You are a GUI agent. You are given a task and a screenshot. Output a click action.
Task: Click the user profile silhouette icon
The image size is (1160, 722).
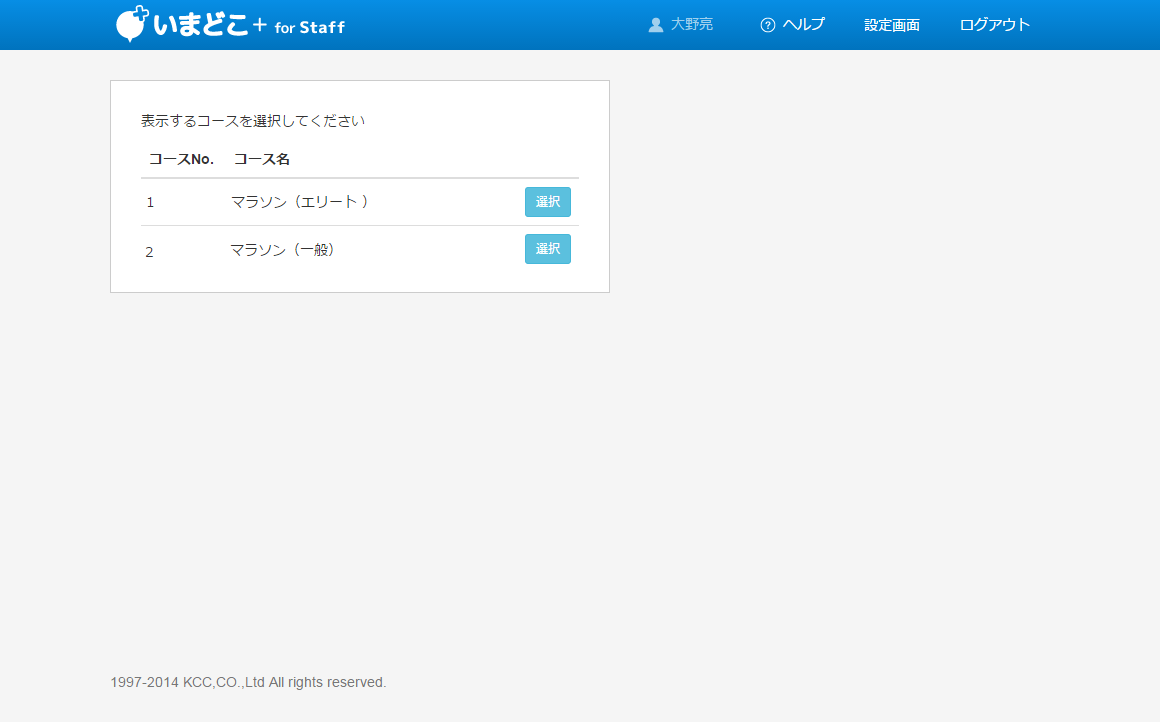coord(656,25)
